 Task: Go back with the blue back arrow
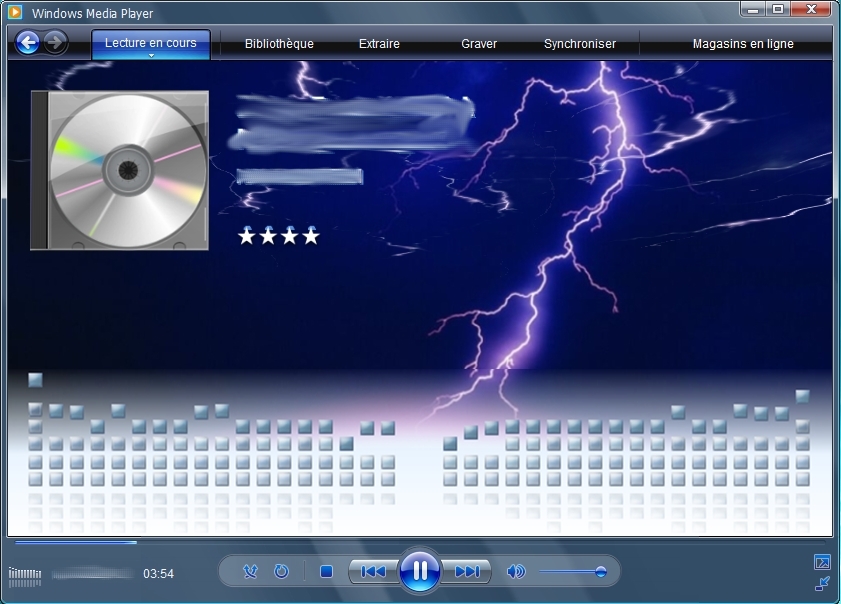tap(27, 42)
